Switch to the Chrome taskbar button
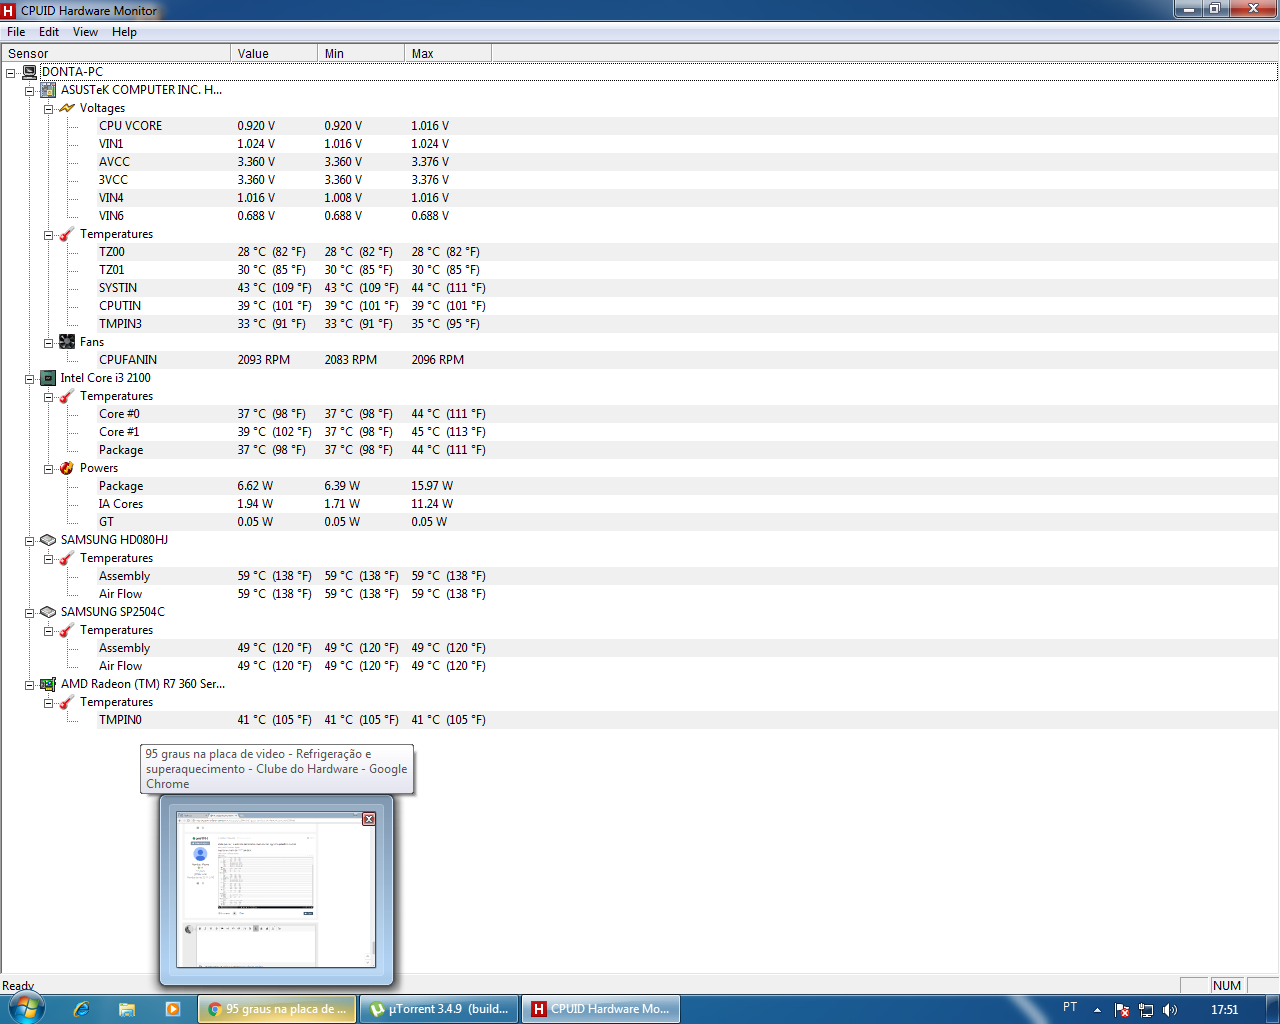The height and width of the screenshot is (1024, 1280). 277,1009
